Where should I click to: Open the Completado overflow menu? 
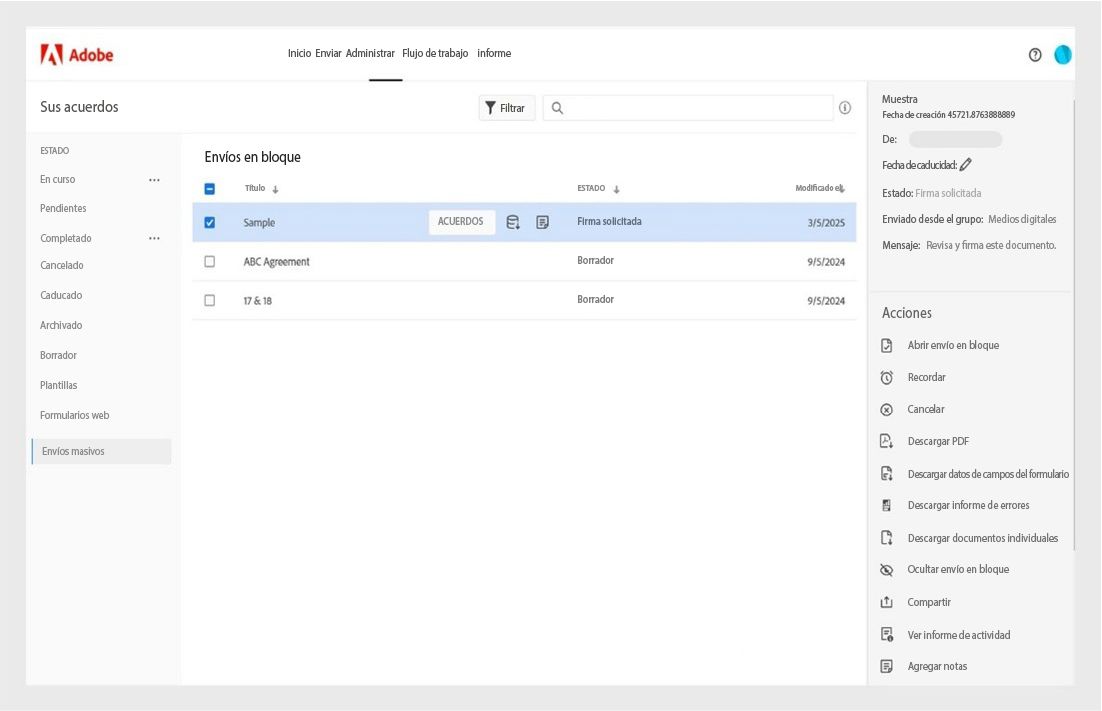155,238
